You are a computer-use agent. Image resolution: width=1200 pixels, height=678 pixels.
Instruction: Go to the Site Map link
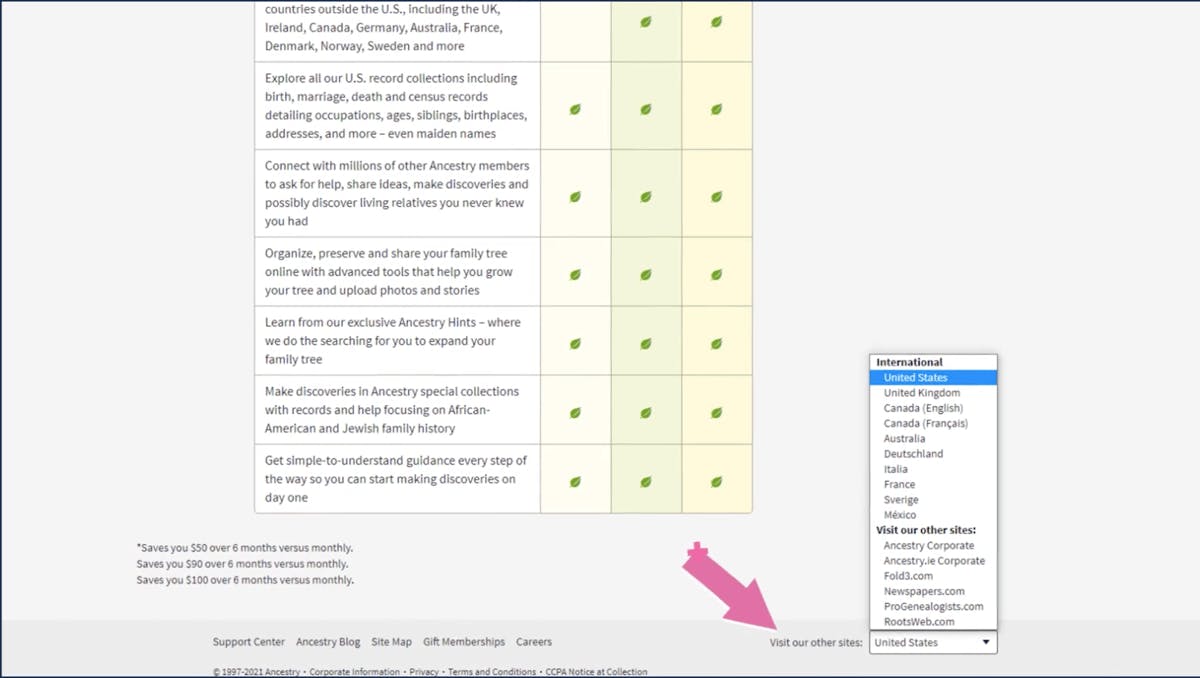(391, 642)
